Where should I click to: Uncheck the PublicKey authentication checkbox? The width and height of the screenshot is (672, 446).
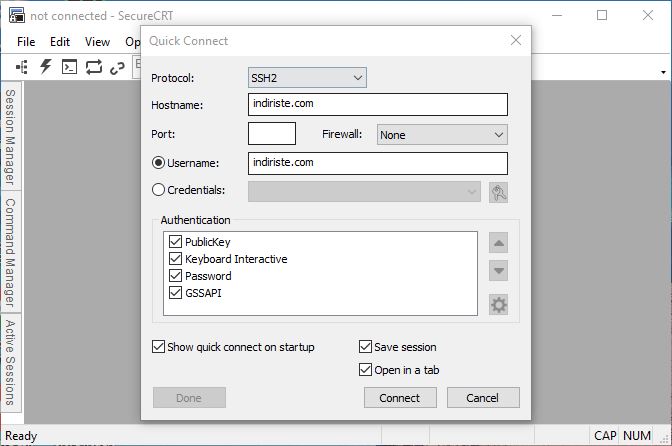click(175, 242)
